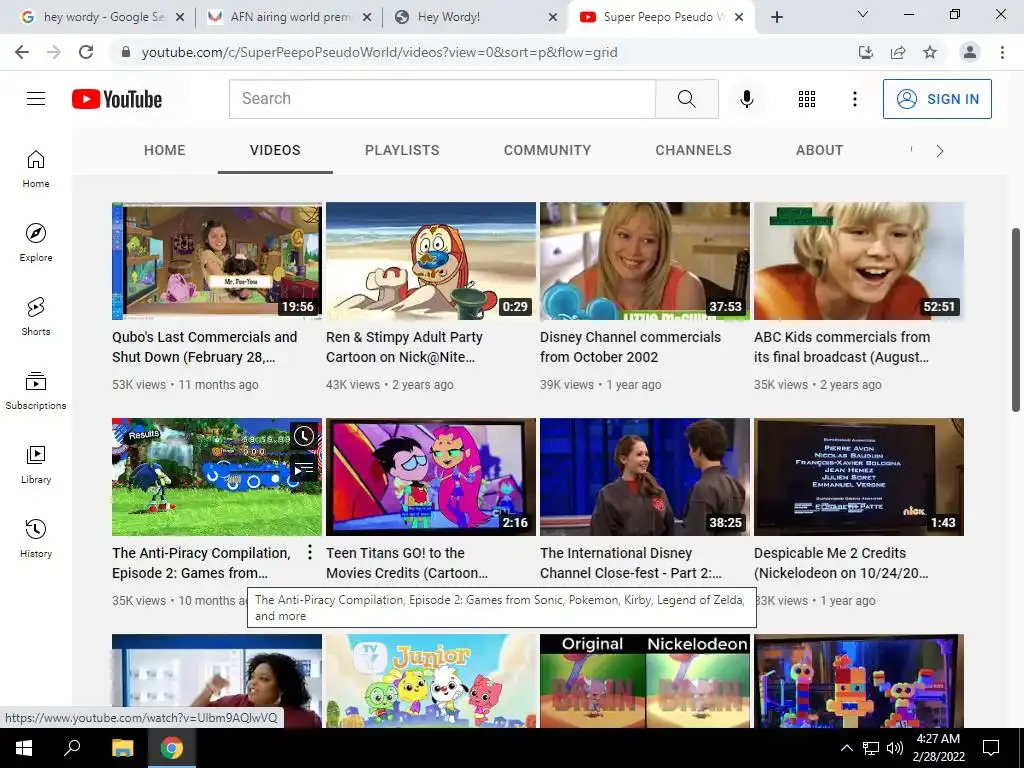The image size is (1024, 768).
Task: Switch to the ABOUT tab
Action: click(820, 150)
